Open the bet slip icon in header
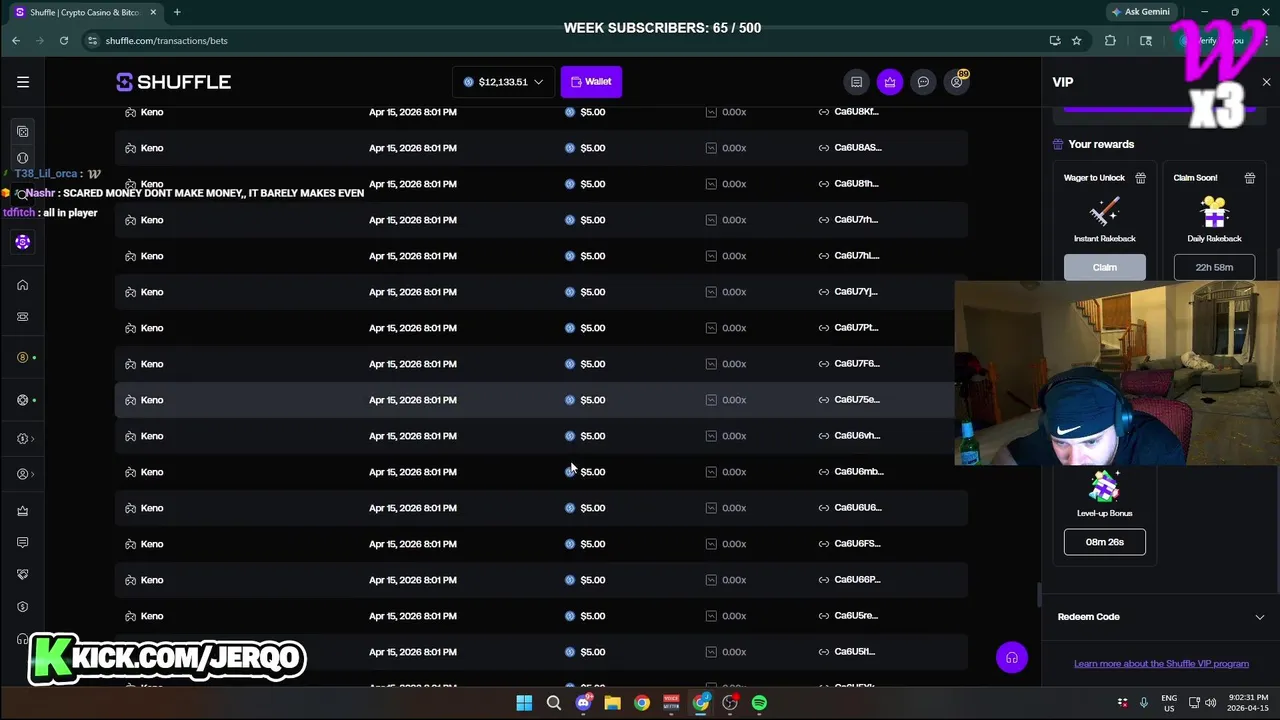Image resolution: width=1280 pixels, height=720 pixels. click(x=856, y=82)
